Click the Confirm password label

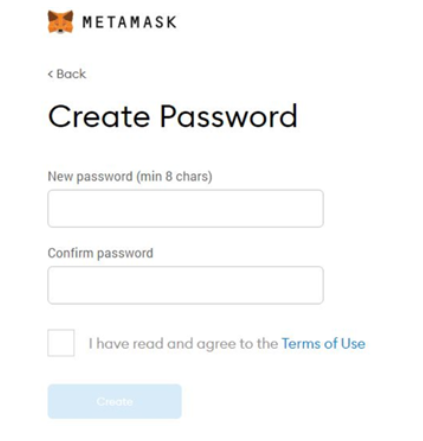[x=100, y=253]
